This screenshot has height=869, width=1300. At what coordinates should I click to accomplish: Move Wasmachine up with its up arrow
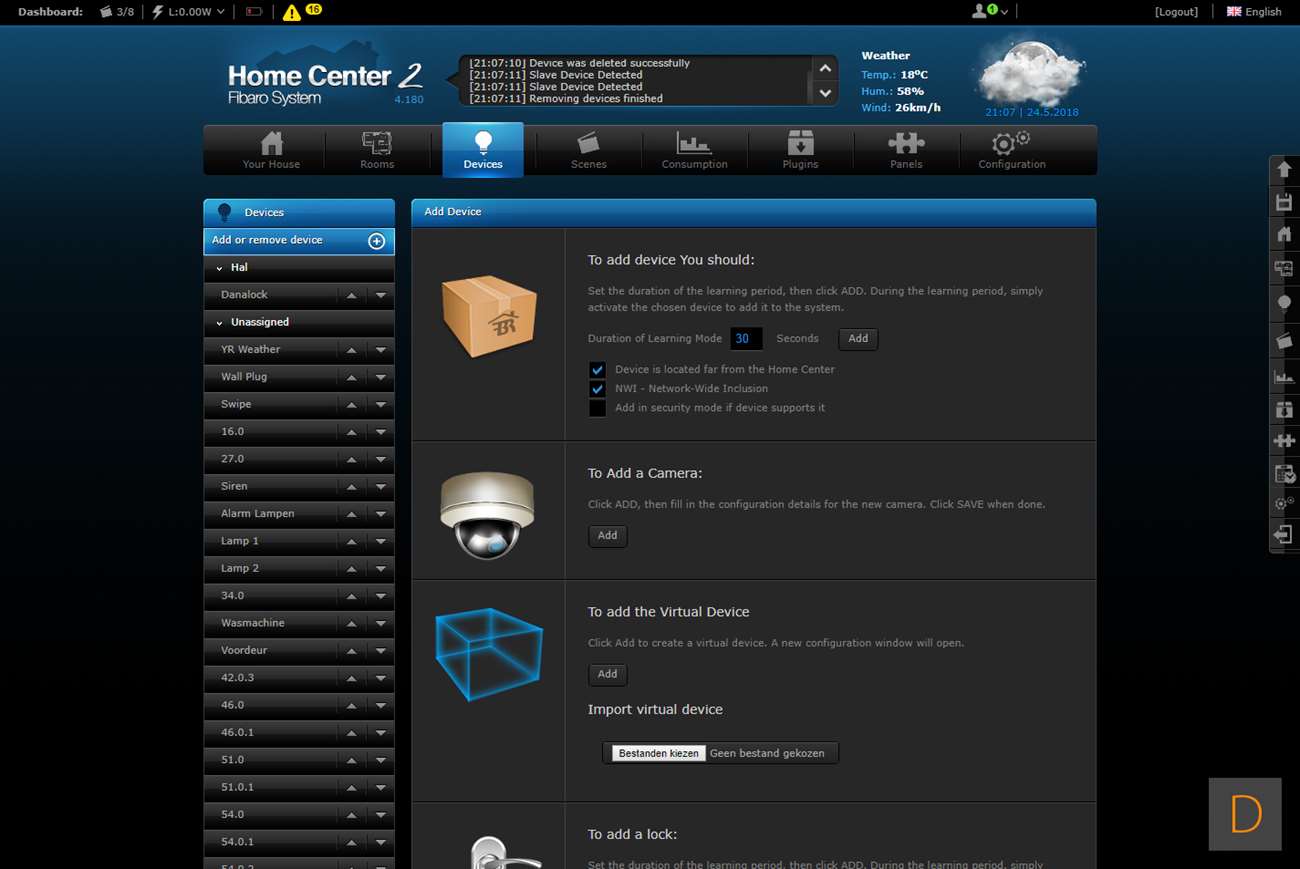coord(352,623)
